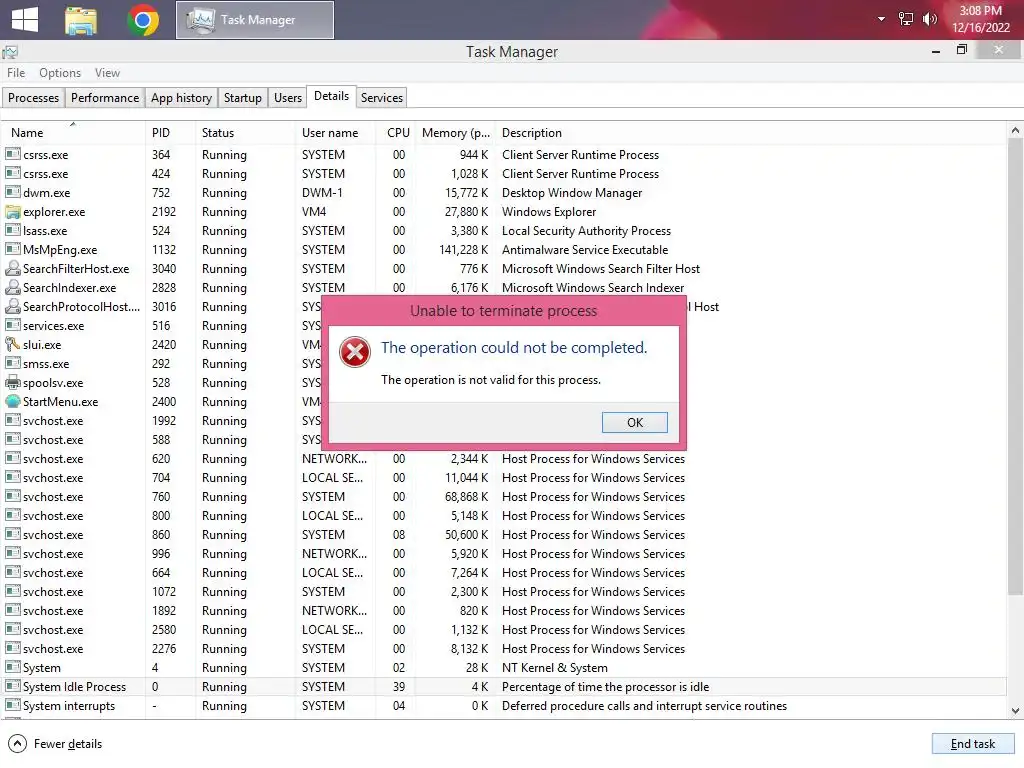
Task: Select the csrss.exe row with PID 364
Action: (503, 155)
